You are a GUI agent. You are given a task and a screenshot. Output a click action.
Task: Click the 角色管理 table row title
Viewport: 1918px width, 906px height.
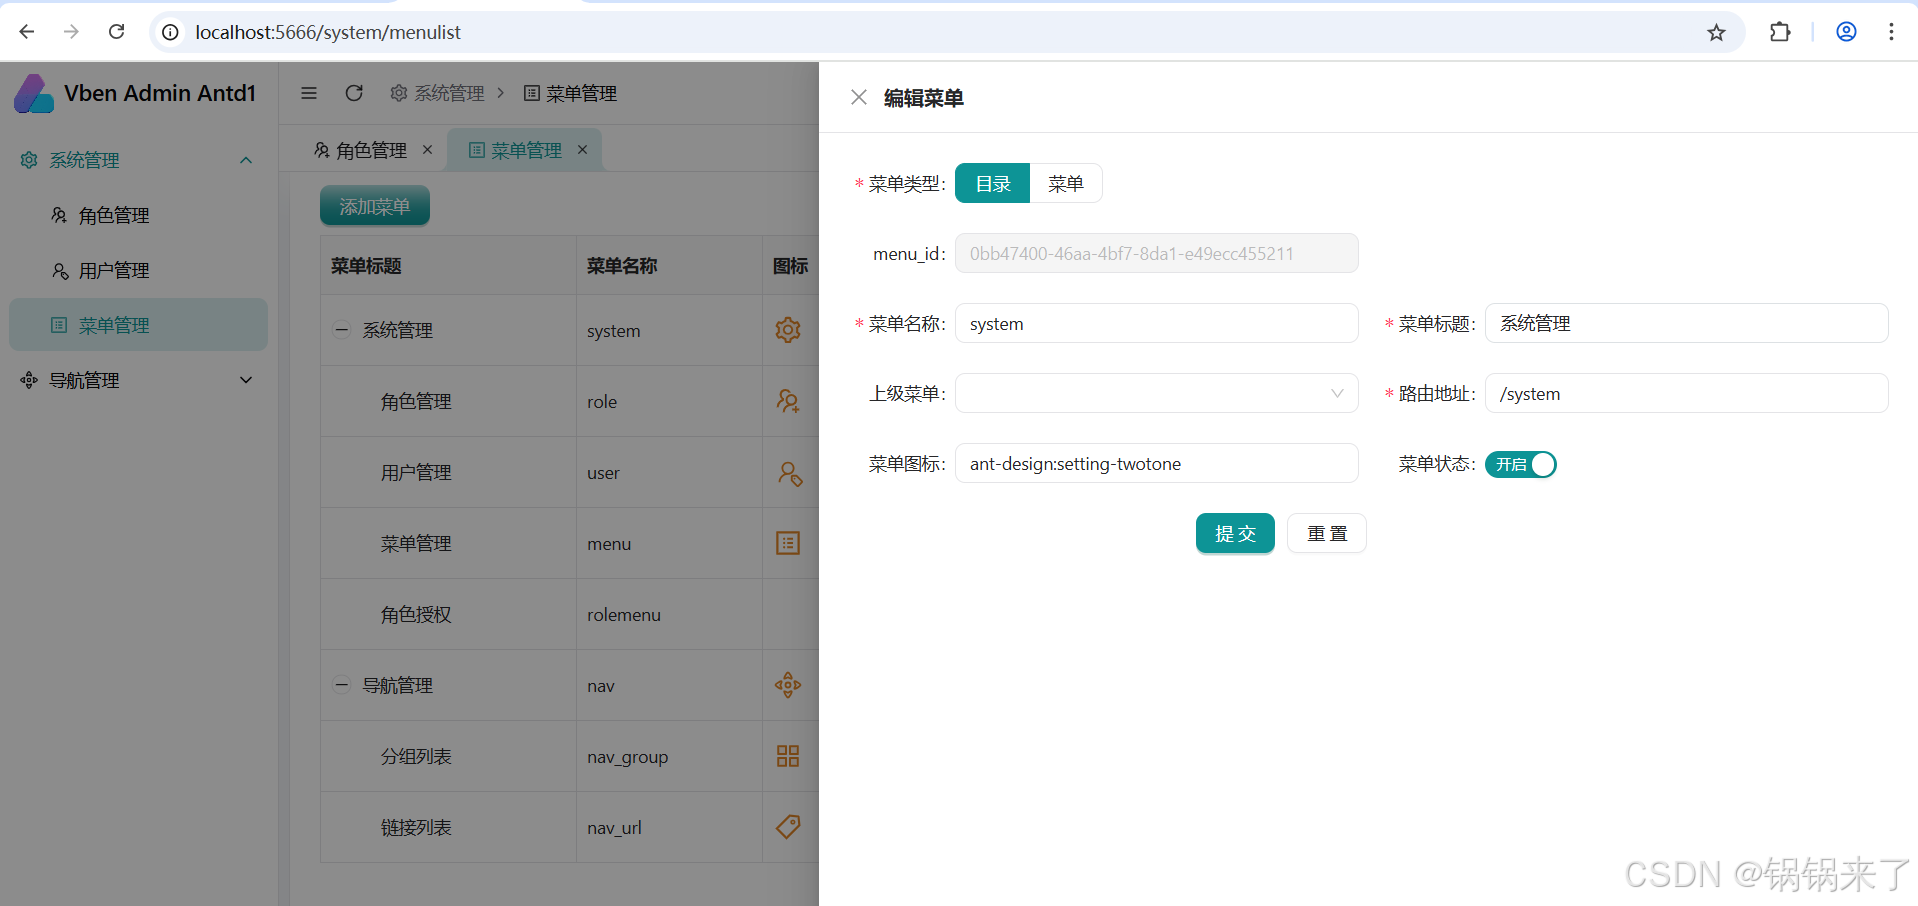[x=416, y=401]
